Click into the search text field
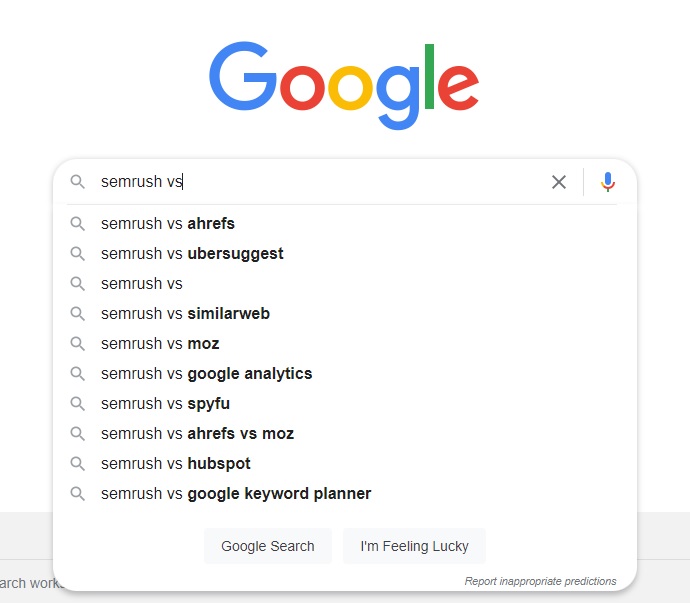This screenshot has height=603, width=690. 320,181
